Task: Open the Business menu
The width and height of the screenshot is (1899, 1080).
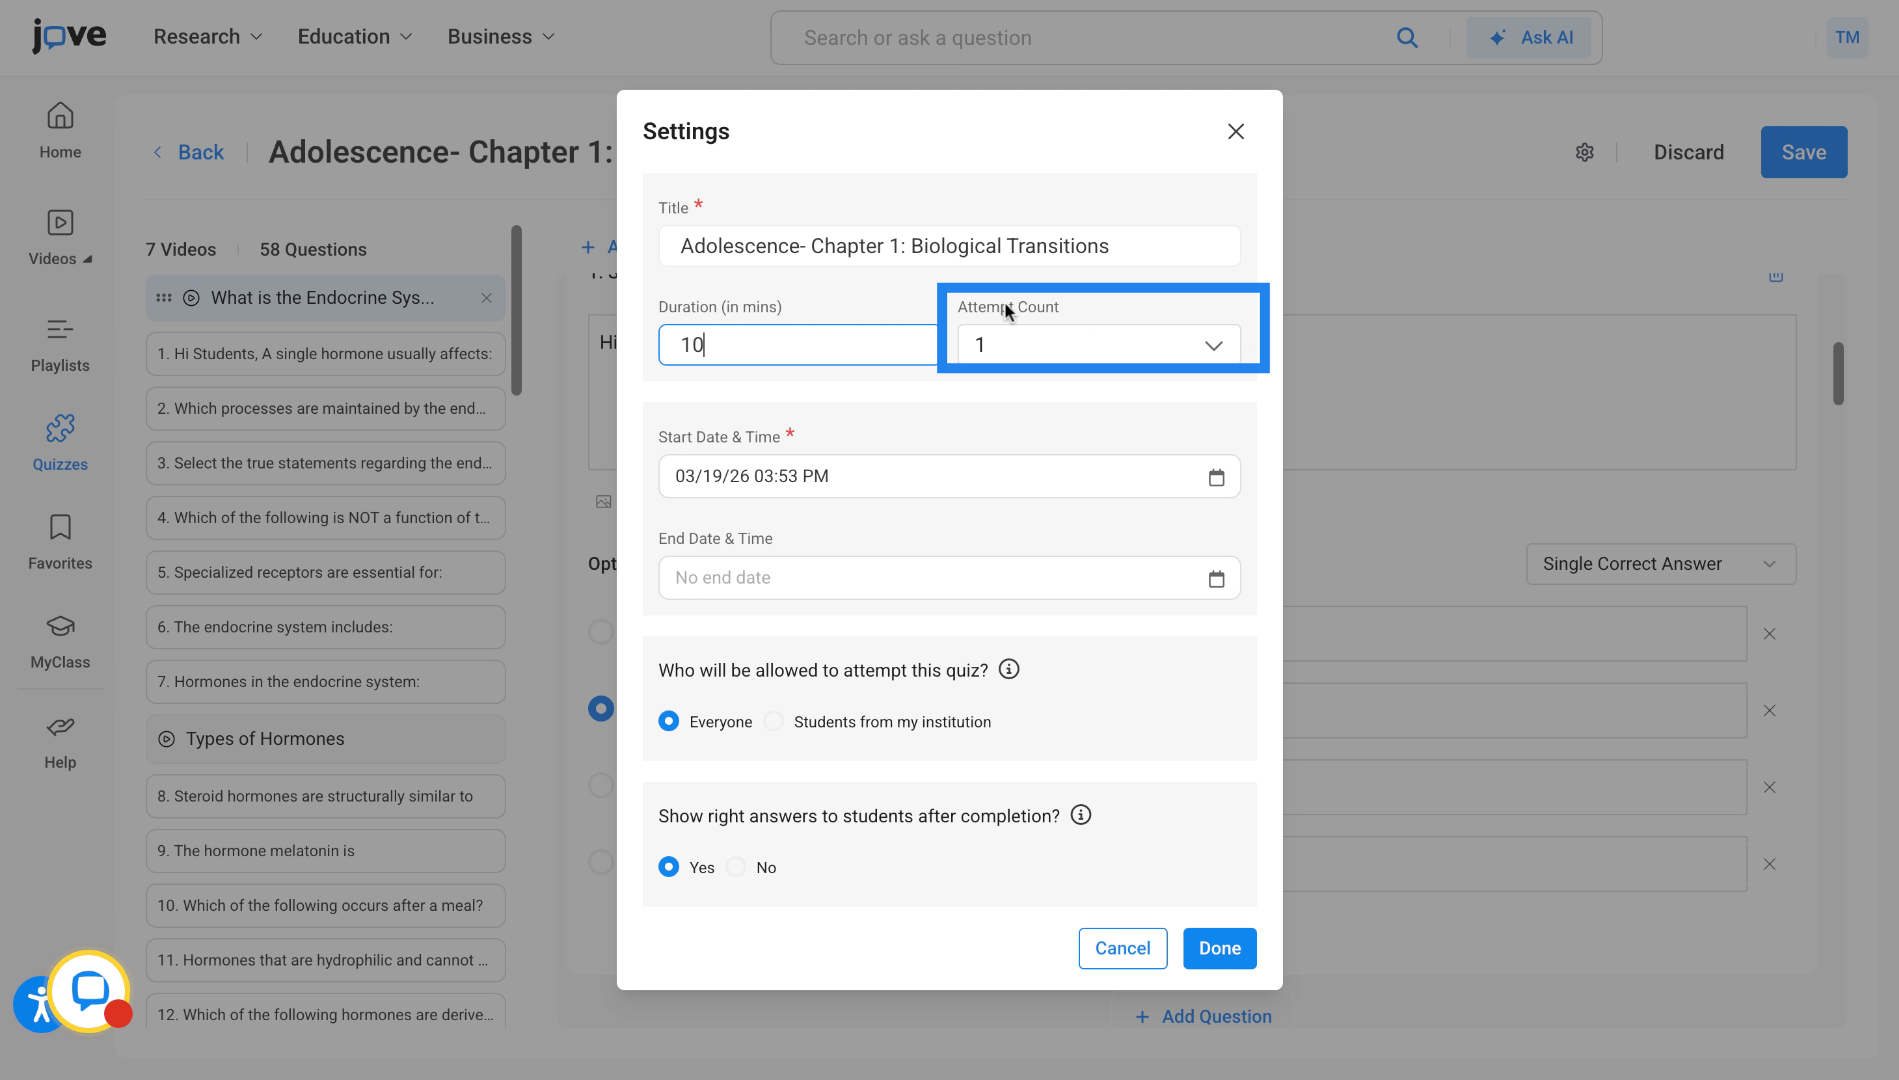Action: (x=500, y=37)
